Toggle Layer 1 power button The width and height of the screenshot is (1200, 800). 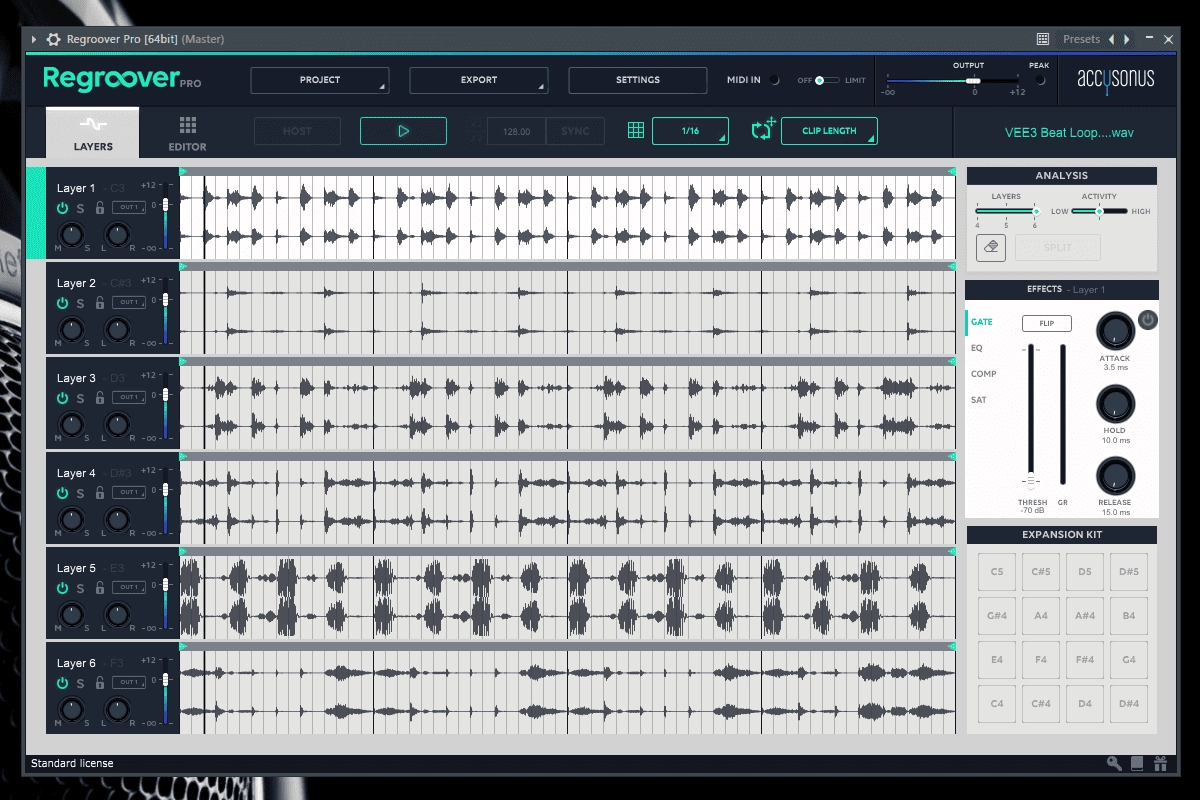62,208
